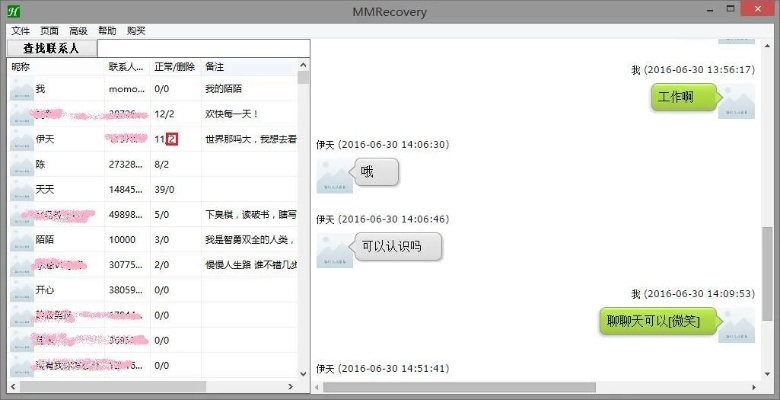Click the MMRecovery app icon in title bar

[13, 11]
